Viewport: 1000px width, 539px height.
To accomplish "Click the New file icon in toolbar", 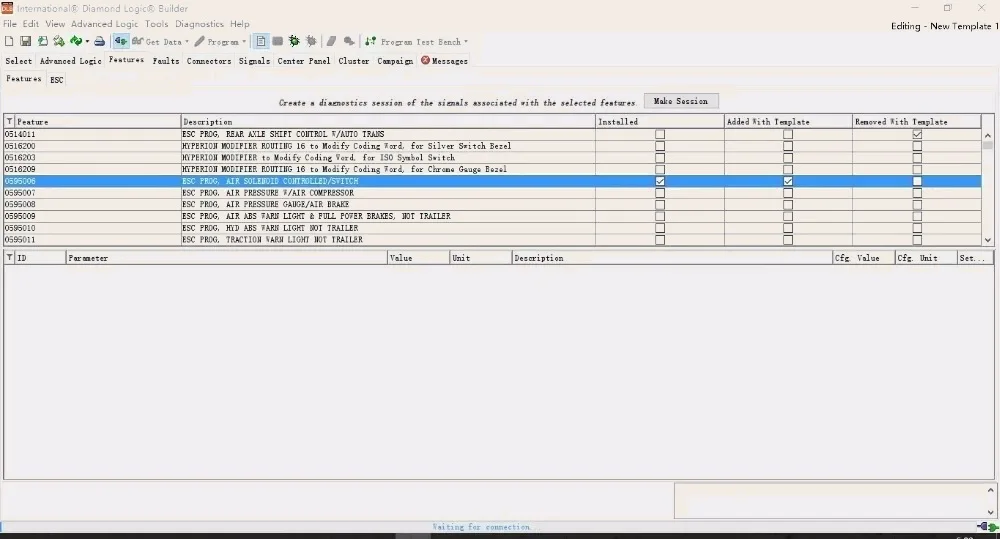I will click(9, 41).
